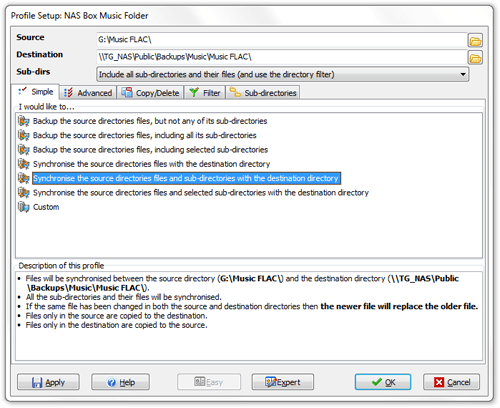Select Backup including selected sub-directories option
Image resolution: width=500 pixels, height=408 pixels.
[x=150, y=150]
